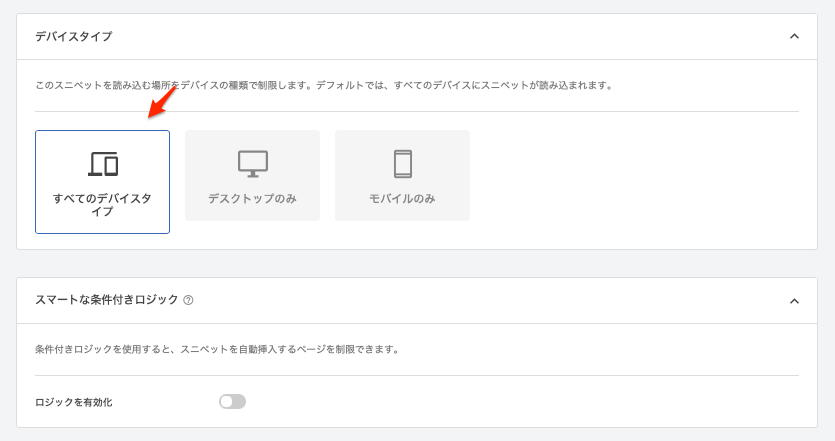This screenshot has height=441, width=835.
Task: Click the mobile phone icon
Action: 403,164
